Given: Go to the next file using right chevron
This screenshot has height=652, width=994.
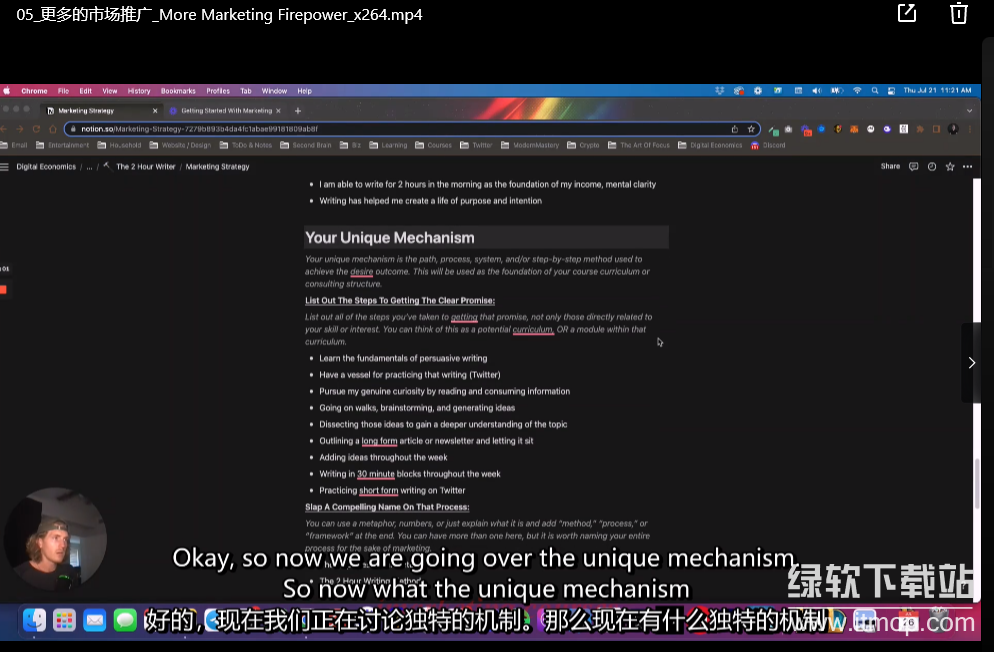Looking at the screenshot, I should pyautogui.click(x=971, y=362).
